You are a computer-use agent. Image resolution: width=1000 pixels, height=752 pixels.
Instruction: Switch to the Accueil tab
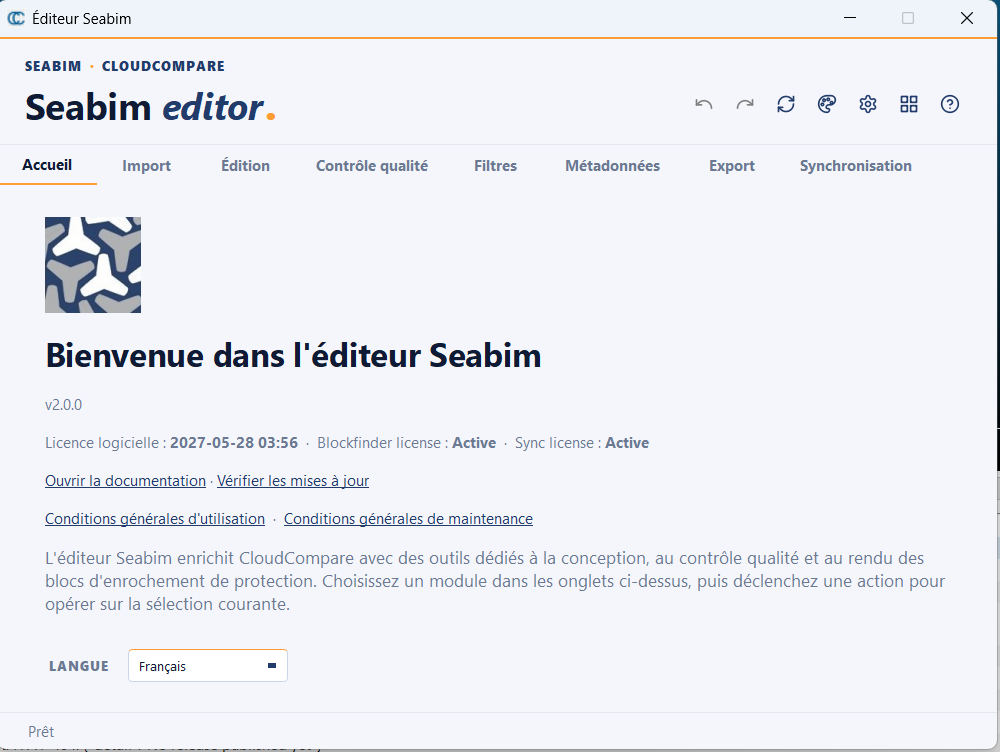(x=47, y=165)
